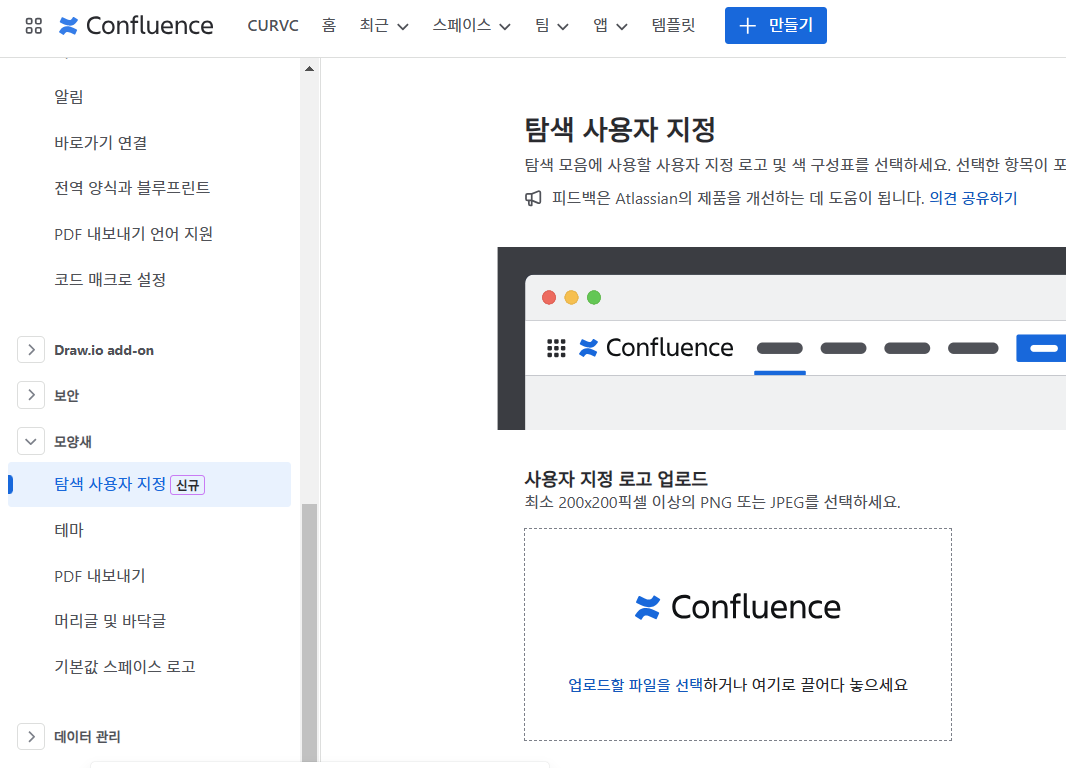Open the 팀 dropdown menu
Image resolution: width=1066 pixels, height=768 pixels.
(x=551, y=26)
